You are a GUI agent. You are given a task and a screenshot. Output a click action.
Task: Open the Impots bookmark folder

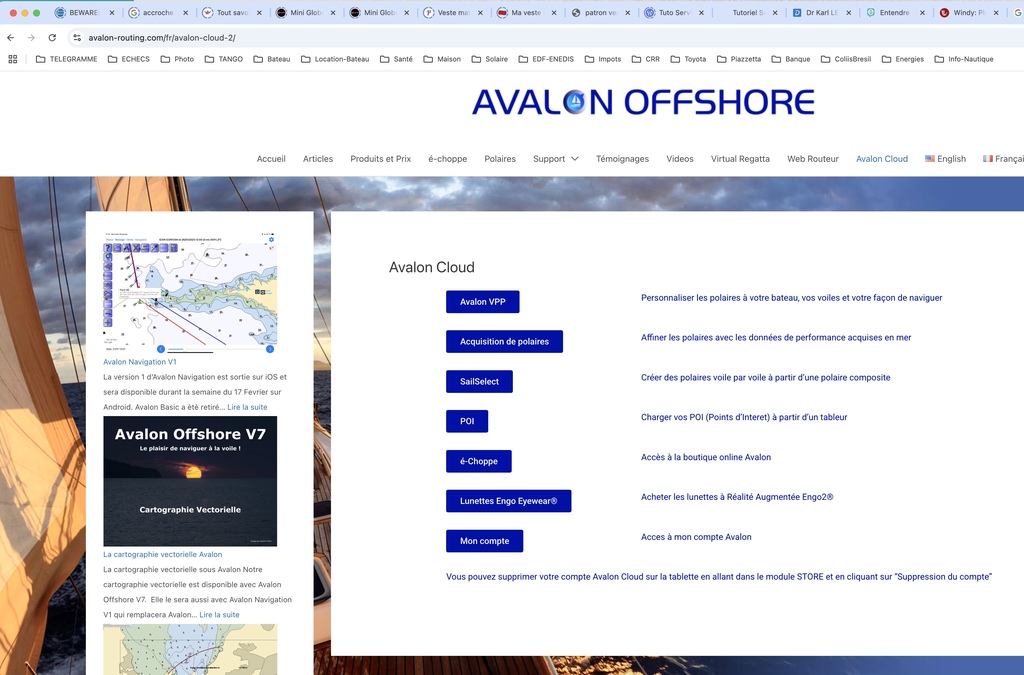[603, 59]
